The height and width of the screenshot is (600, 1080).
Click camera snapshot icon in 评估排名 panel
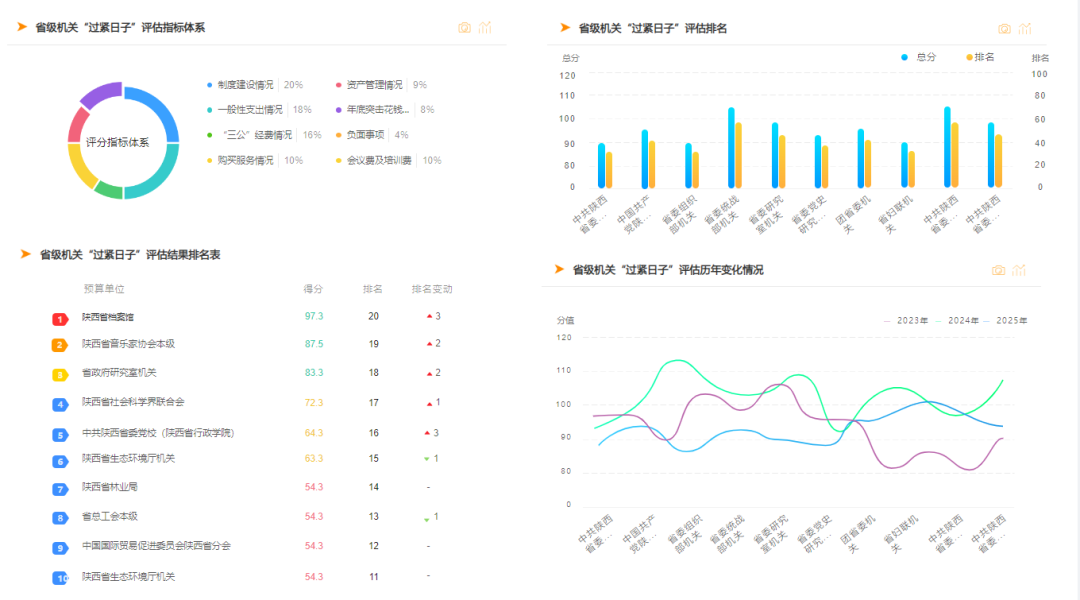[x=1004, y=28]
